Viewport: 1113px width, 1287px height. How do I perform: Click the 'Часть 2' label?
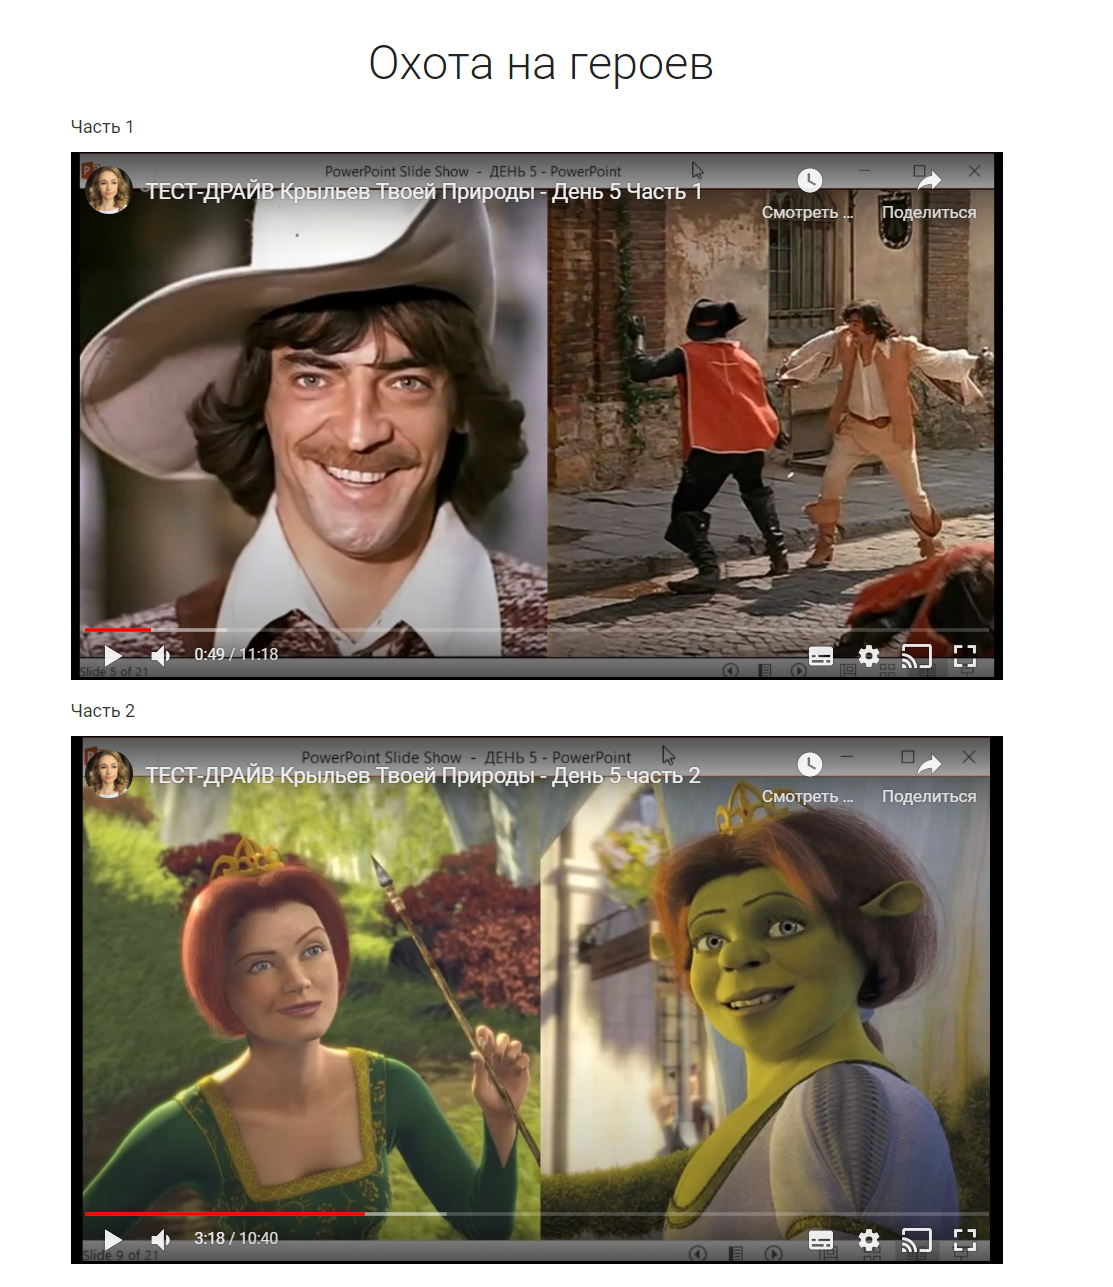(103, 711)
